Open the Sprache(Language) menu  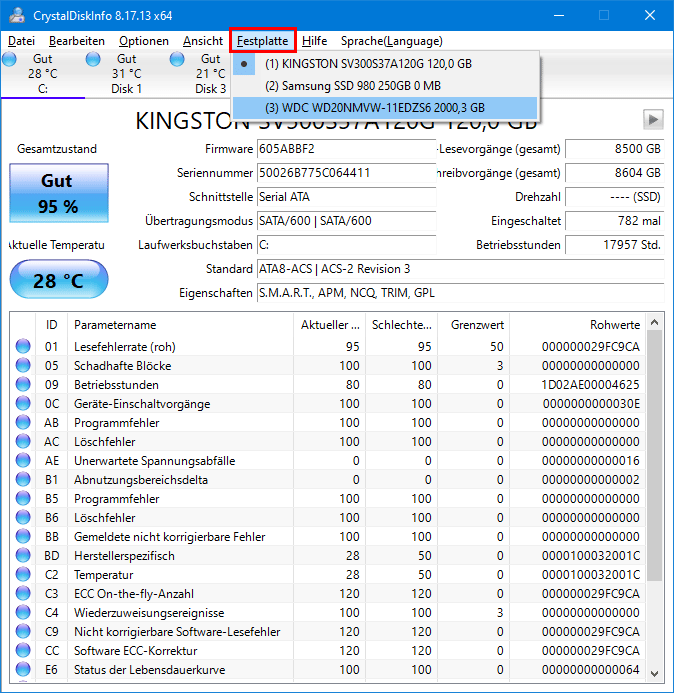pos(392,41)
